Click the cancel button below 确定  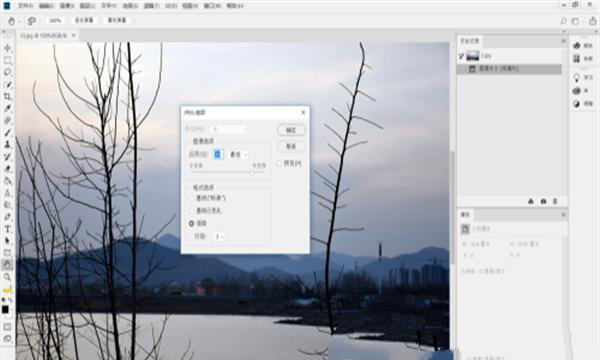pos(291,146)
